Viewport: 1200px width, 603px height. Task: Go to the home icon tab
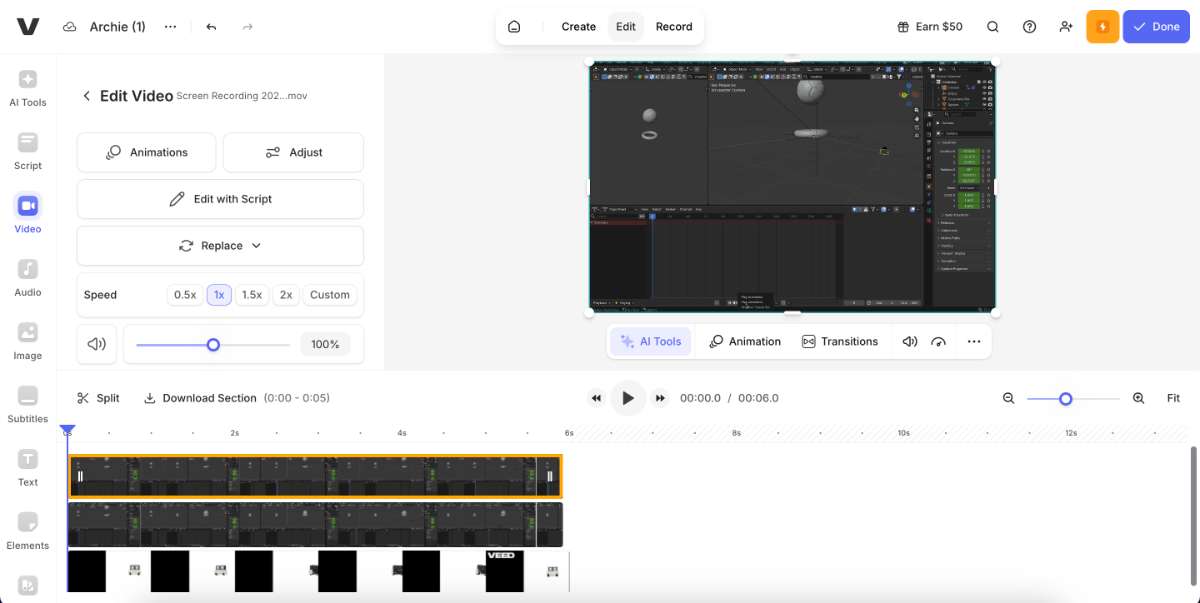[514, 27]
